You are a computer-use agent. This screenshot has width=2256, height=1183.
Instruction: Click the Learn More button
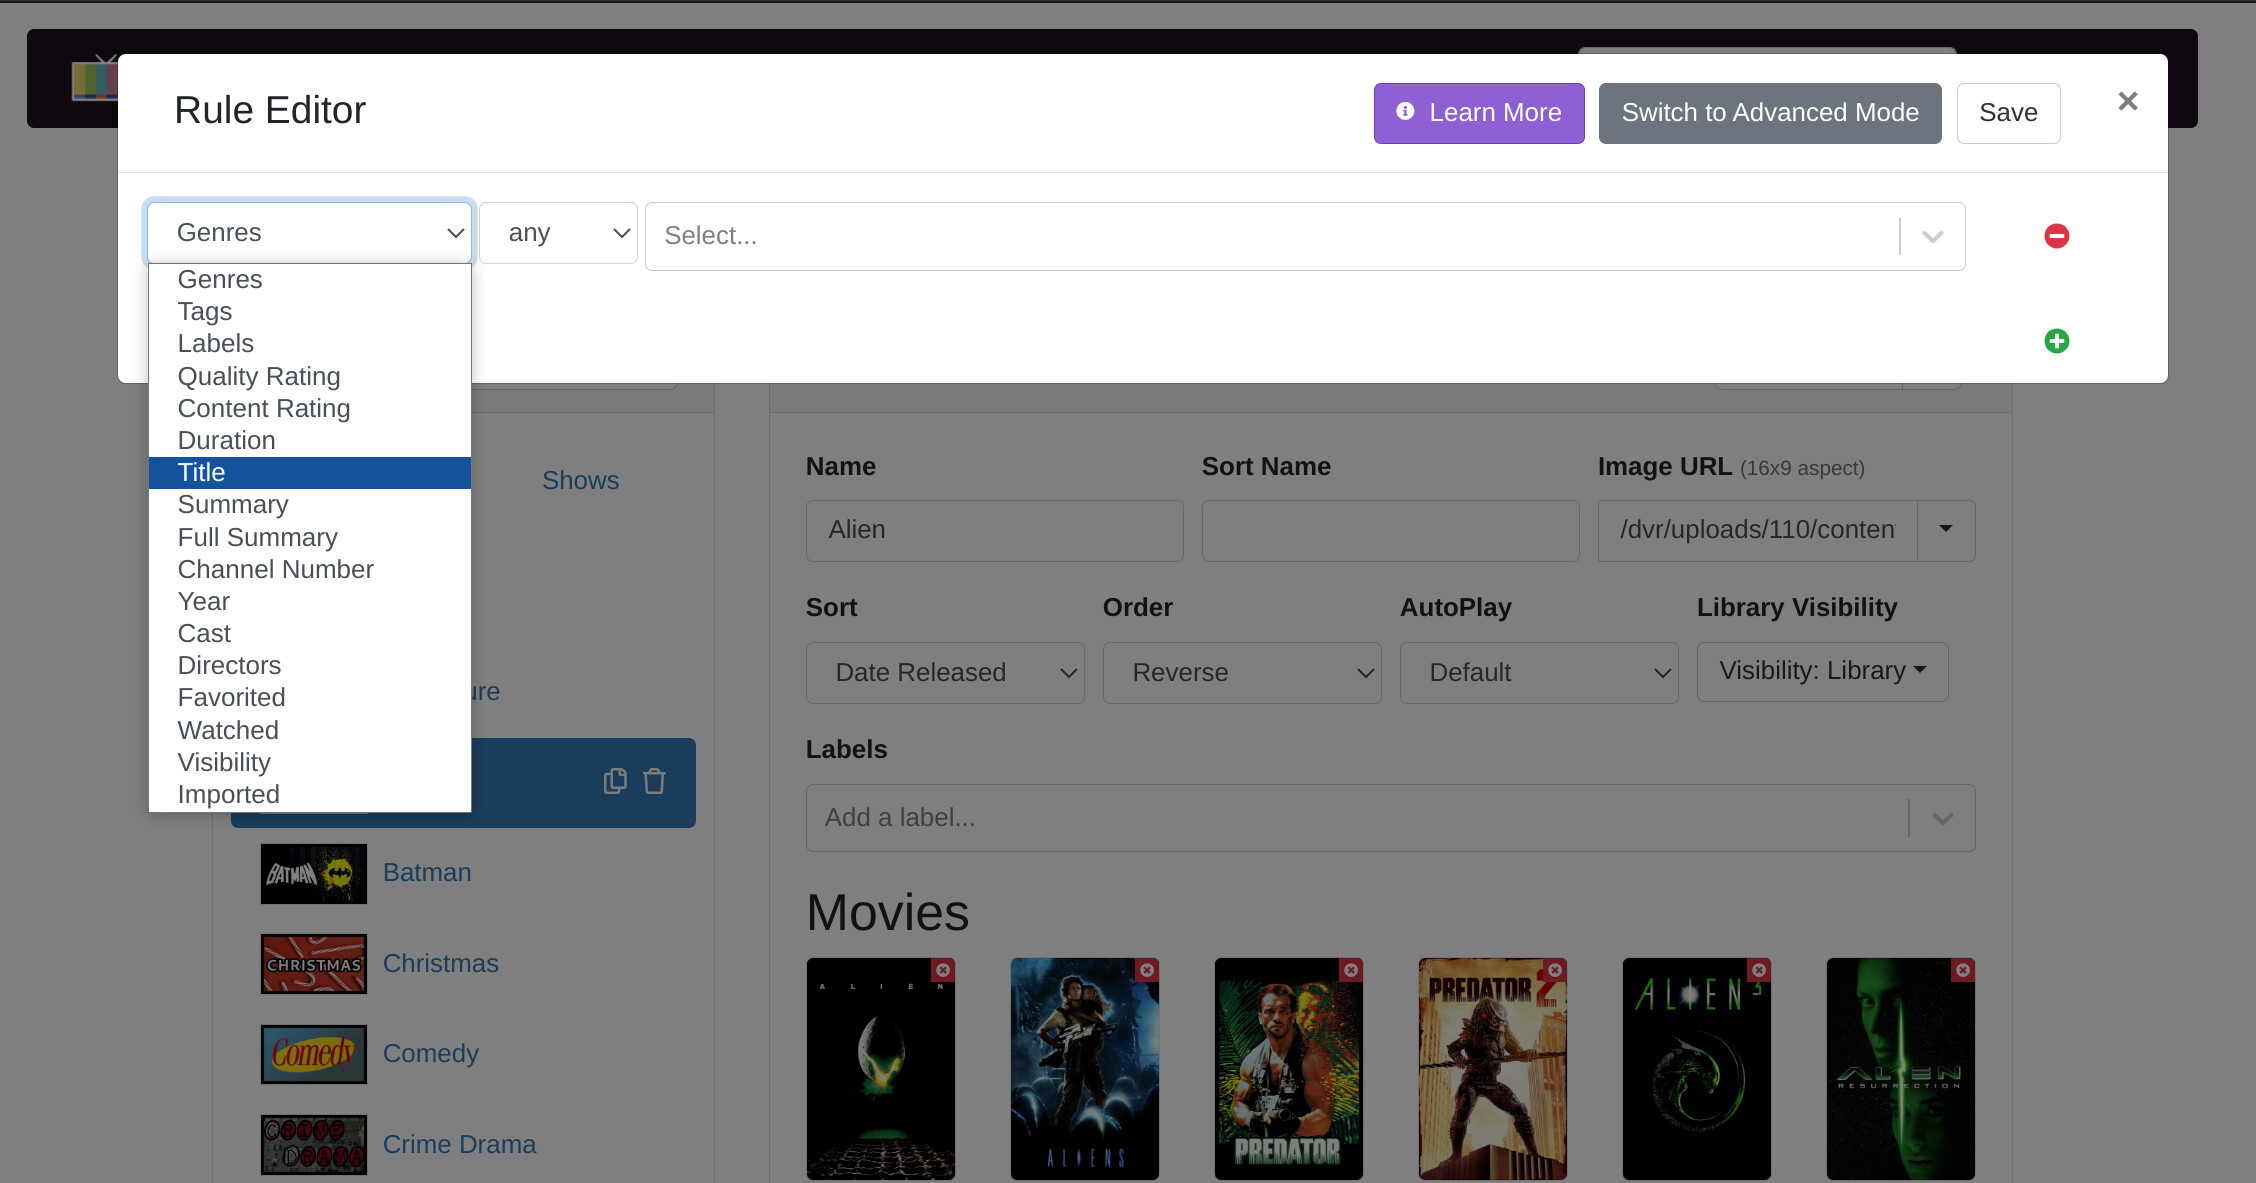point(1478,113)
